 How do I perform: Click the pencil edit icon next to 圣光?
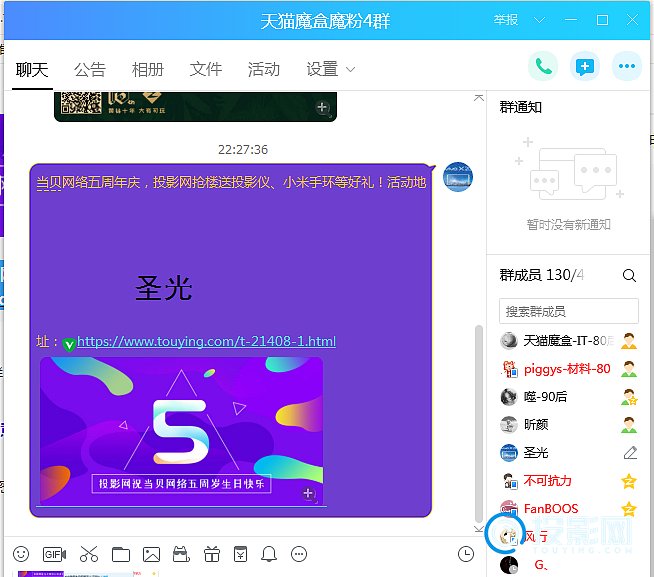630,452
